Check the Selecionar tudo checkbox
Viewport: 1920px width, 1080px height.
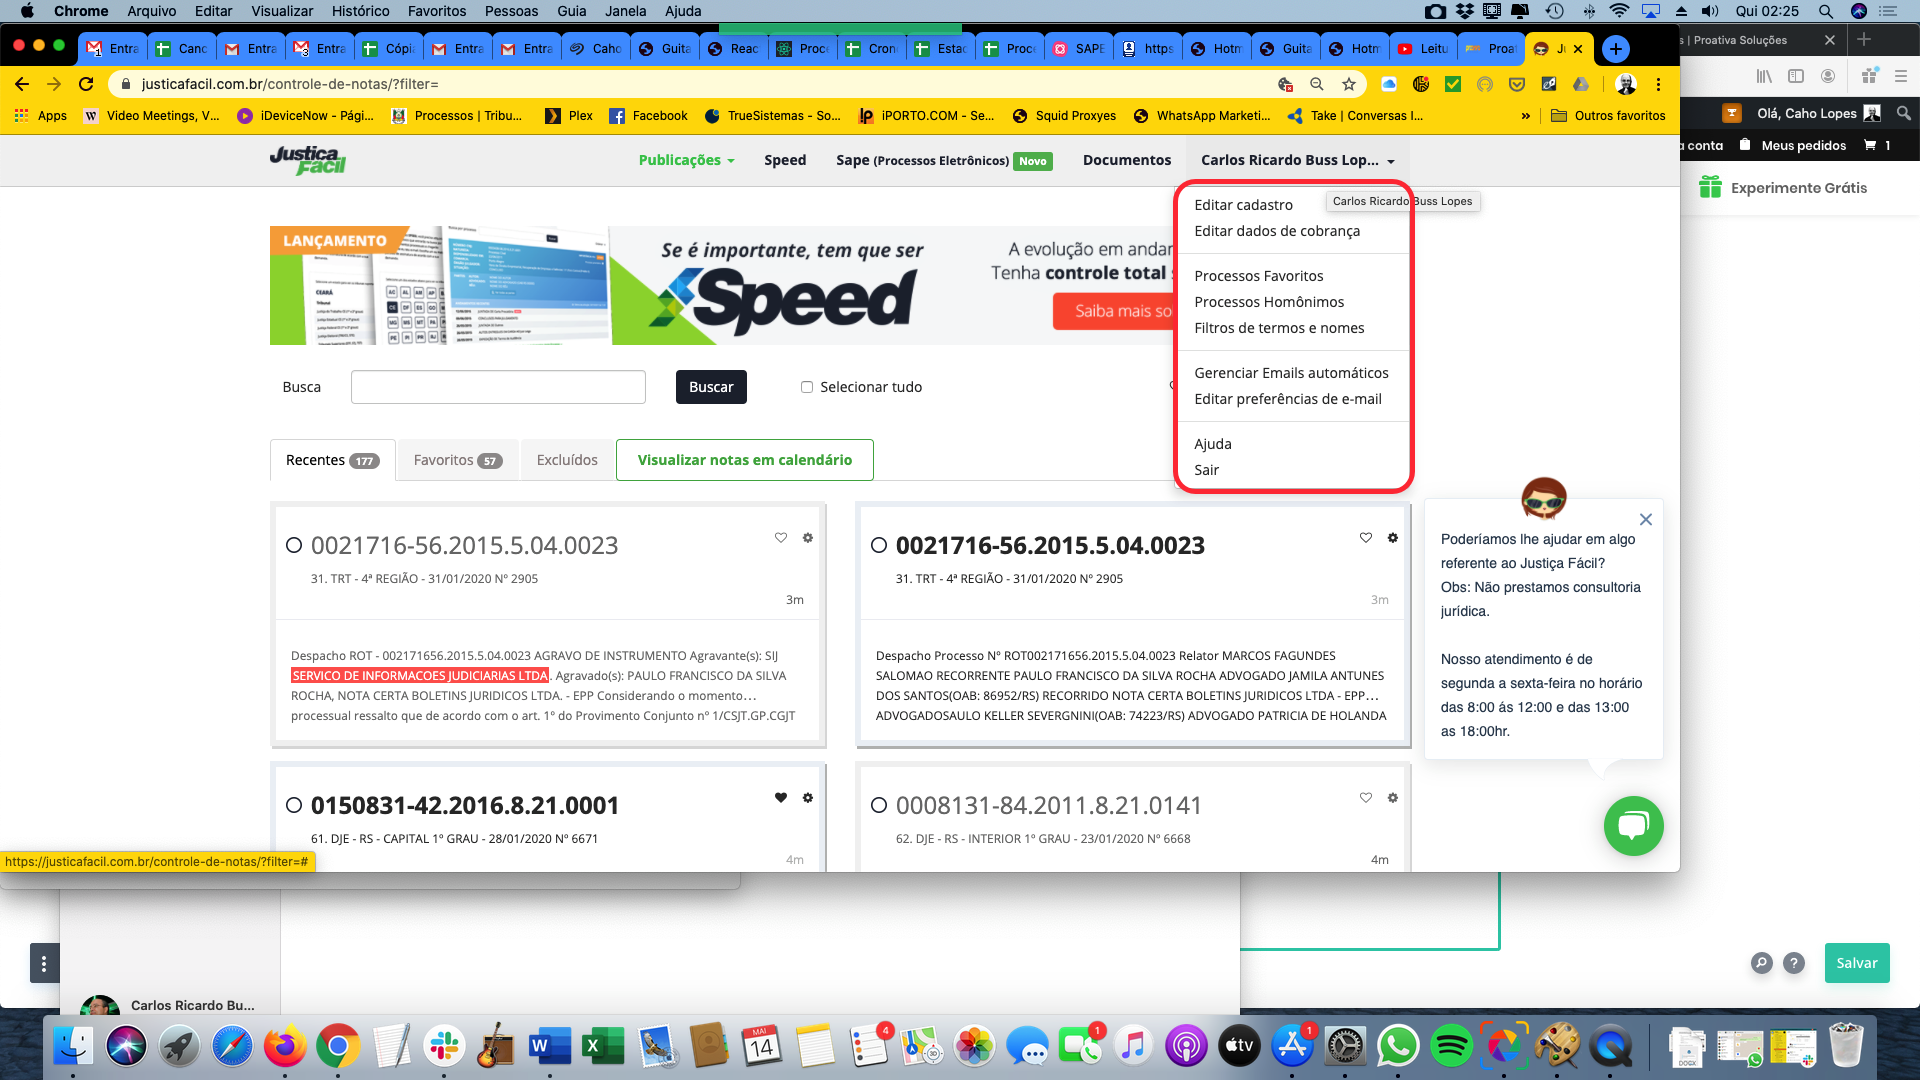pyautogui.click(x=807, y=387)
